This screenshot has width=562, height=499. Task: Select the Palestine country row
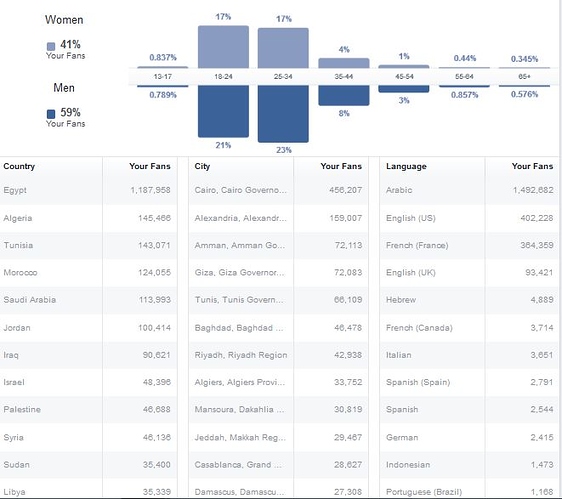tap(89, 409)
